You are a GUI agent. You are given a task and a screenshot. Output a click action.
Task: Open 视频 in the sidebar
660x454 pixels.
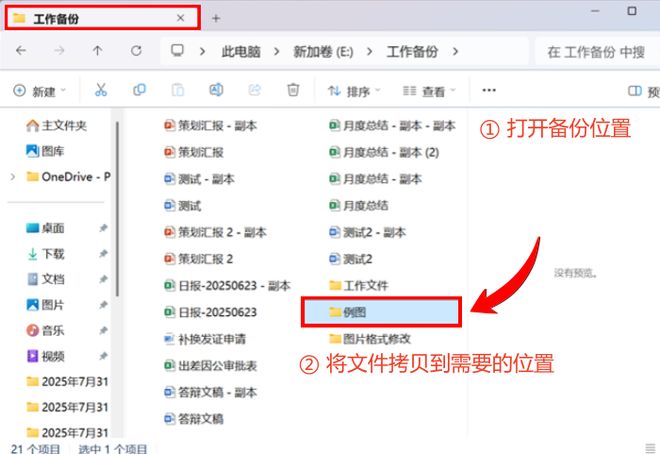[x=45, y=356]
